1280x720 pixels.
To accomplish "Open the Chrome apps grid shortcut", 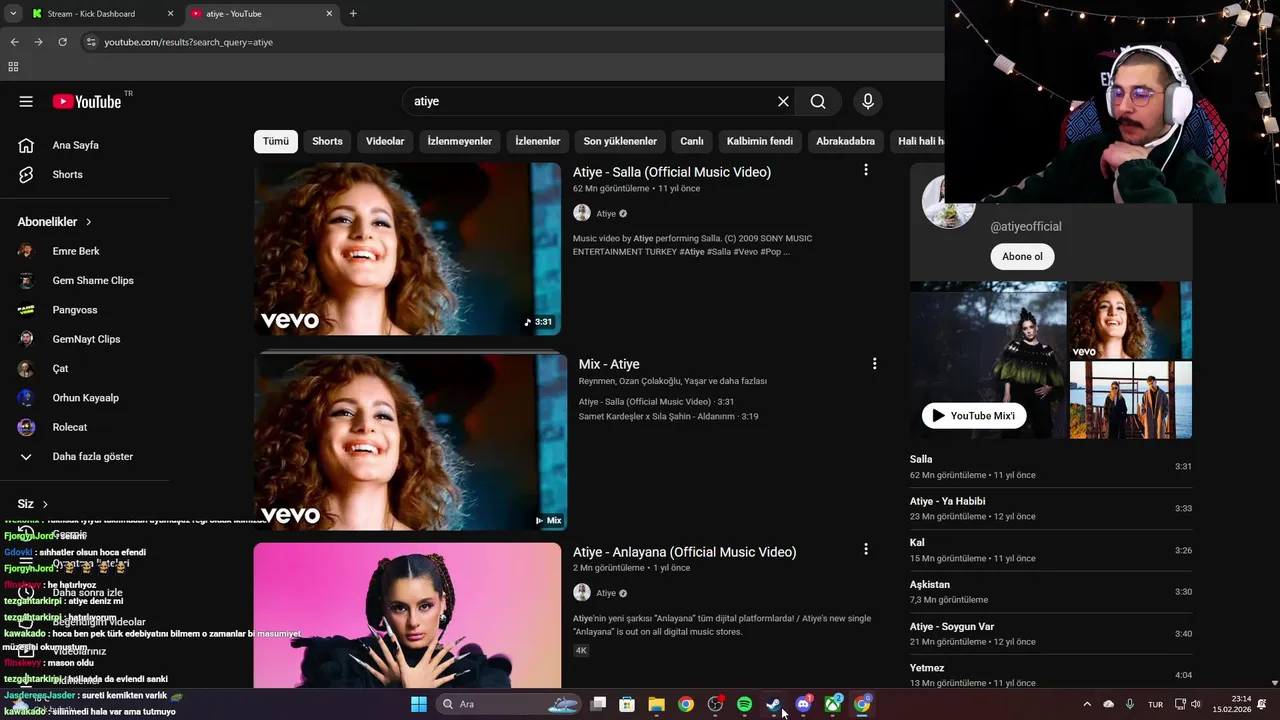I will coord(13,67).
